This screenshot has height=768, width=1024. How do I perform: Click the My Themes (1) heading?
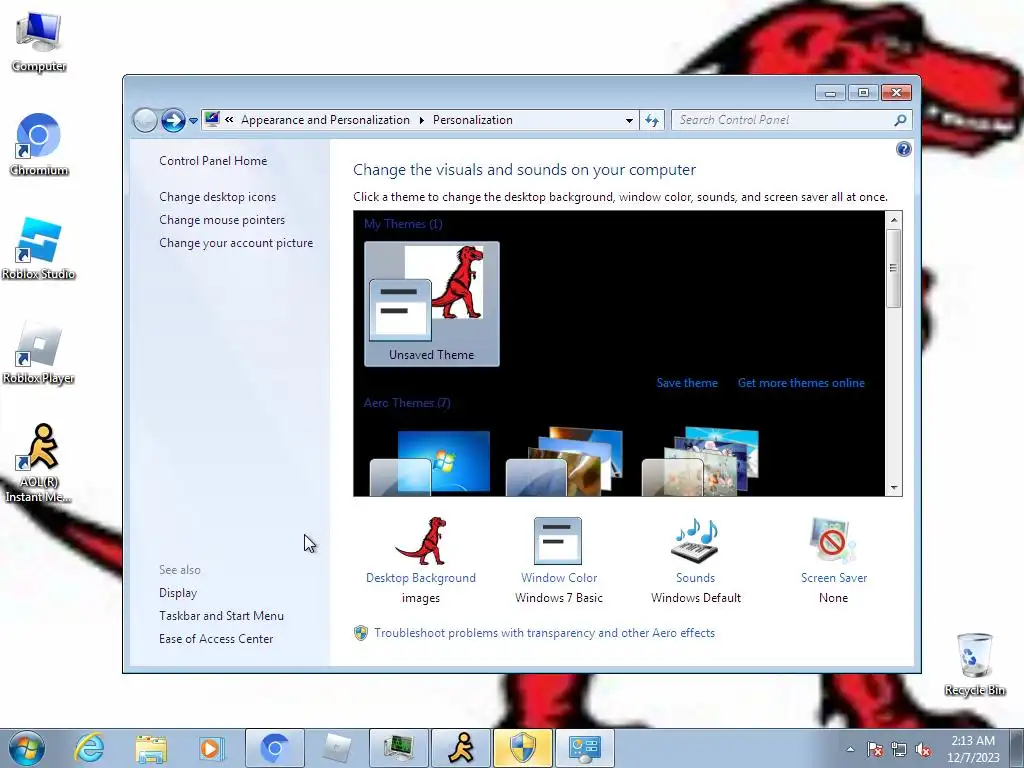pyautogui.click(x=403, y=224)
